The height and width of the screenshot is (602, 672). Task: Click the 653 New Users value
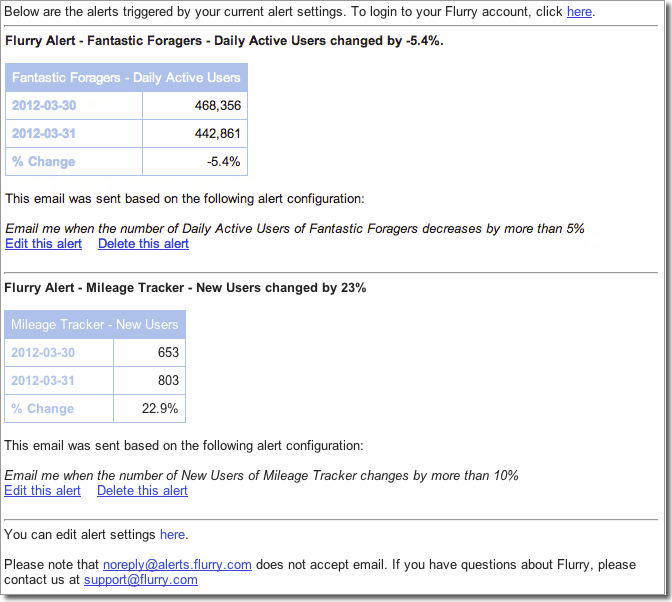pos(168,353)
